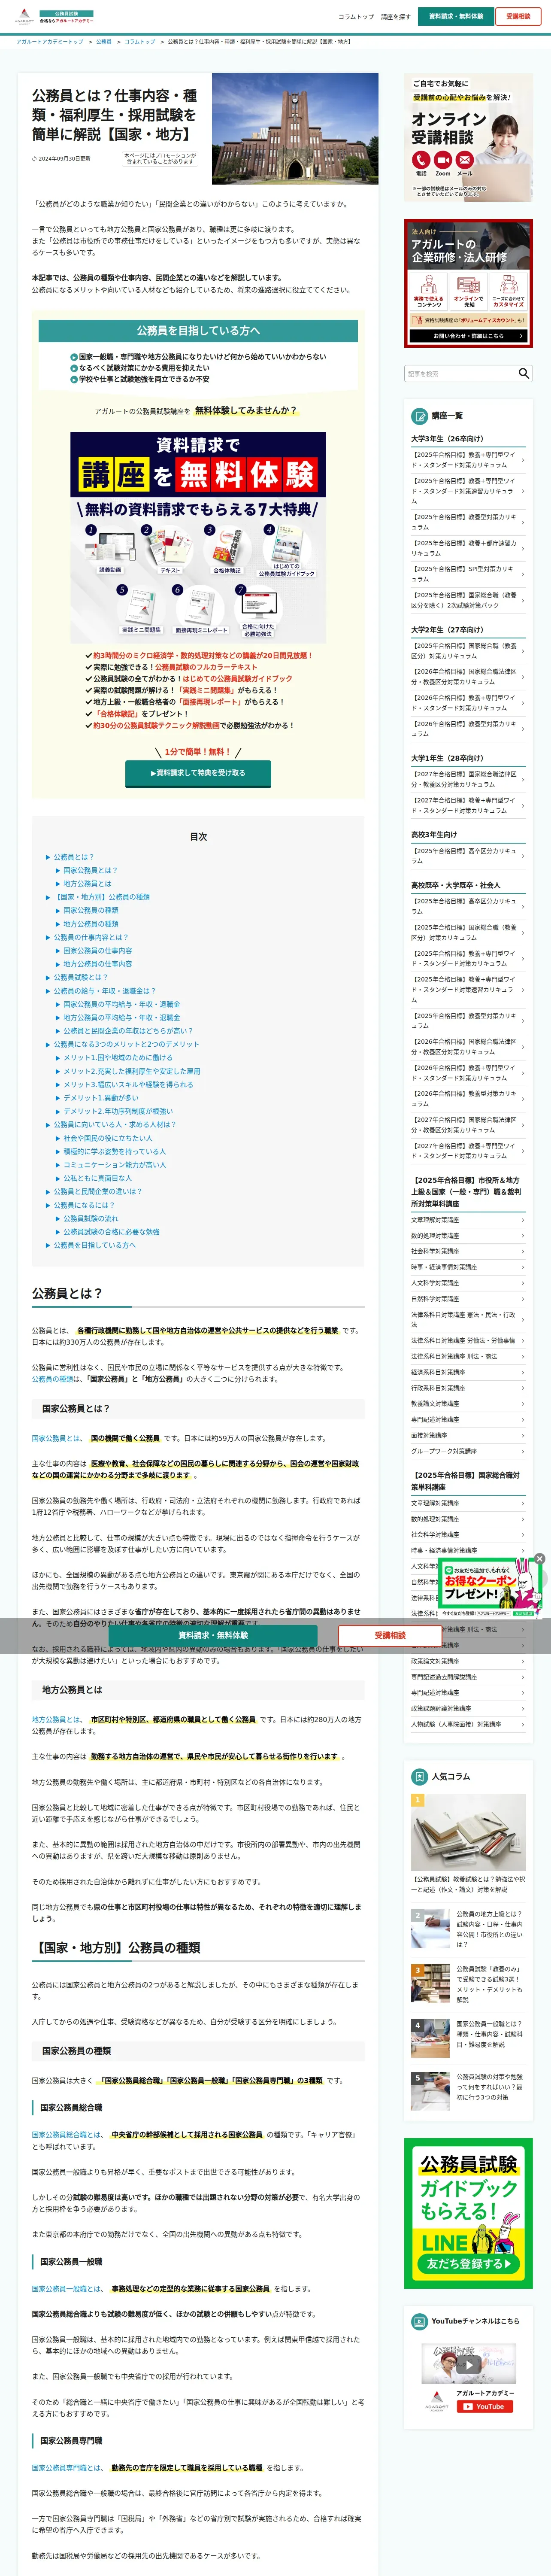Open the LINE guidebook registration banner
Screen dimensions: 551x2576
pos(468,2213)
